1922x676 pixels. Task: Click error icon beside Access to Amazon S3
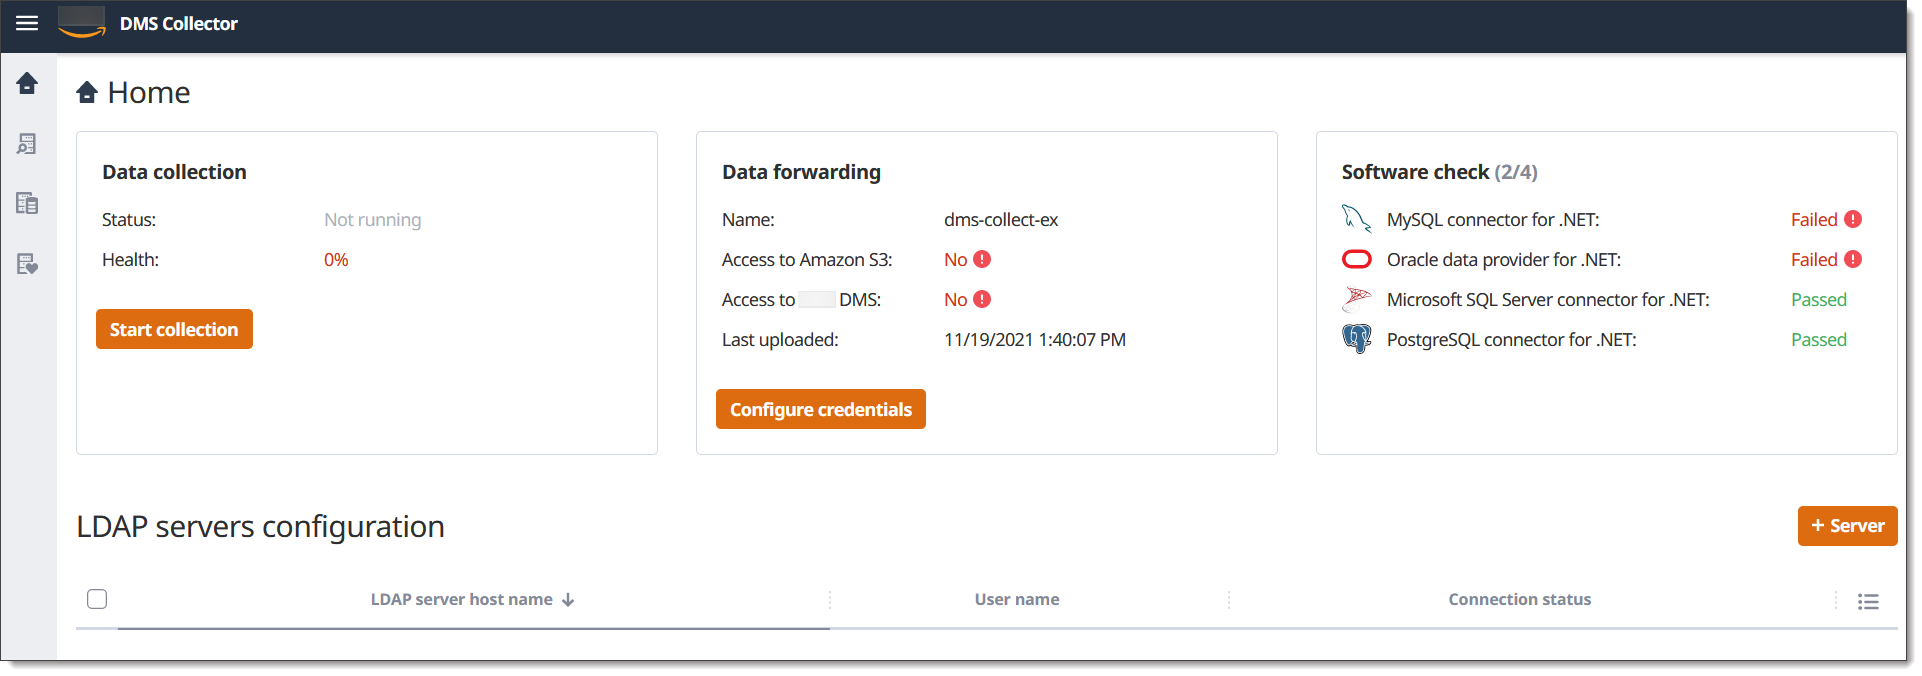coord(982,259)
